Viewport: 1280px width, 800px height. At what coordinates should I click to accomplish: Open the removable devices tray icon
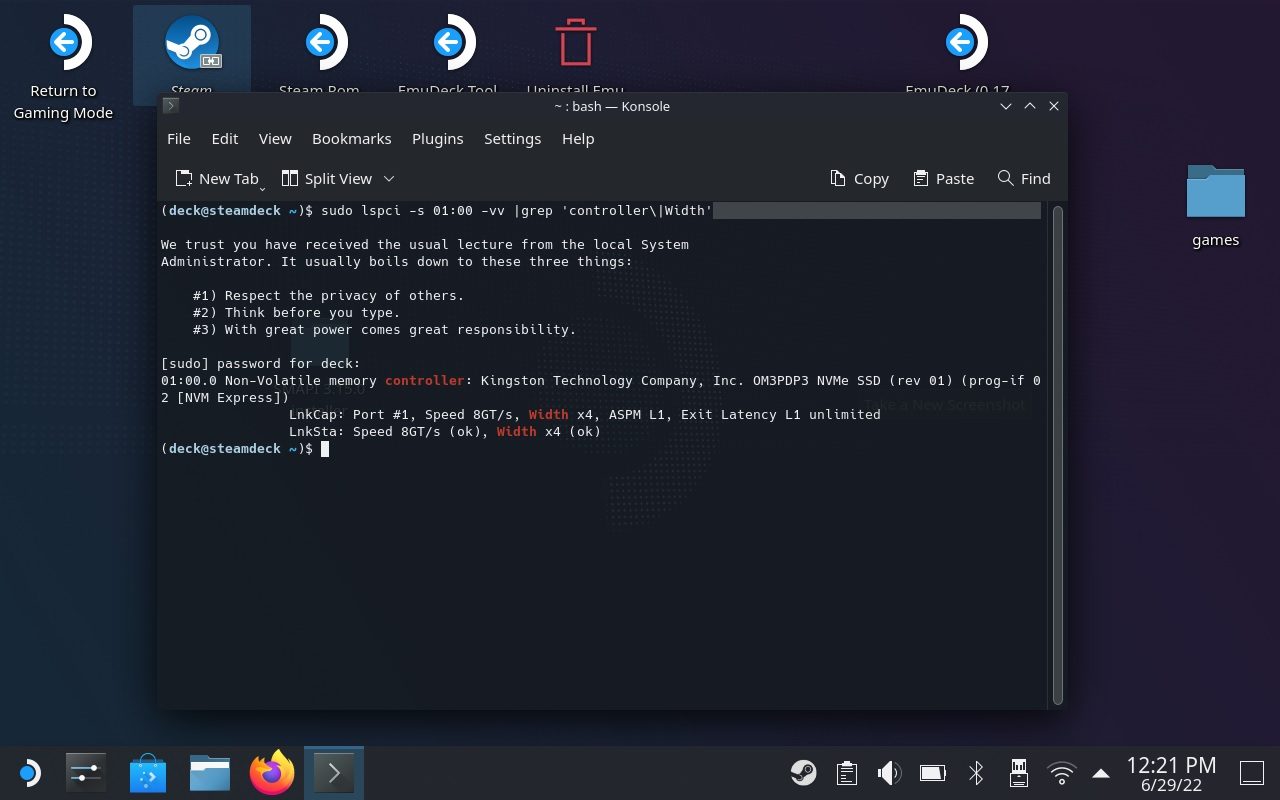coord(1019,773)
